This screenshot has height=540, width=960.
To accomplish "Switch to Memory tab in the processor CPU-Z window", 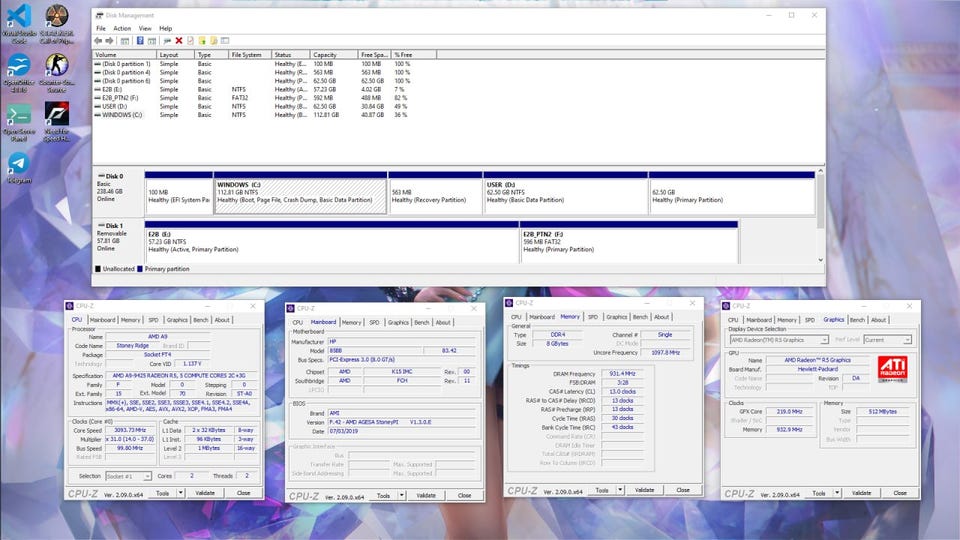I will click(x=130, y=320).
